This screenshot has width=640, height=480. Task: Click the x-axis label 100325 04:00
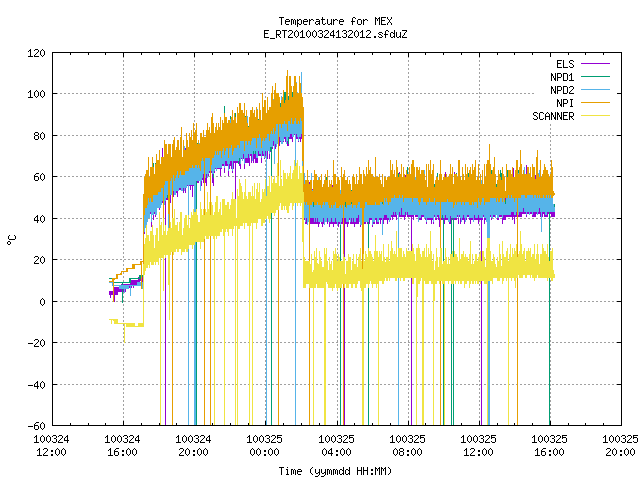(336, 446)
